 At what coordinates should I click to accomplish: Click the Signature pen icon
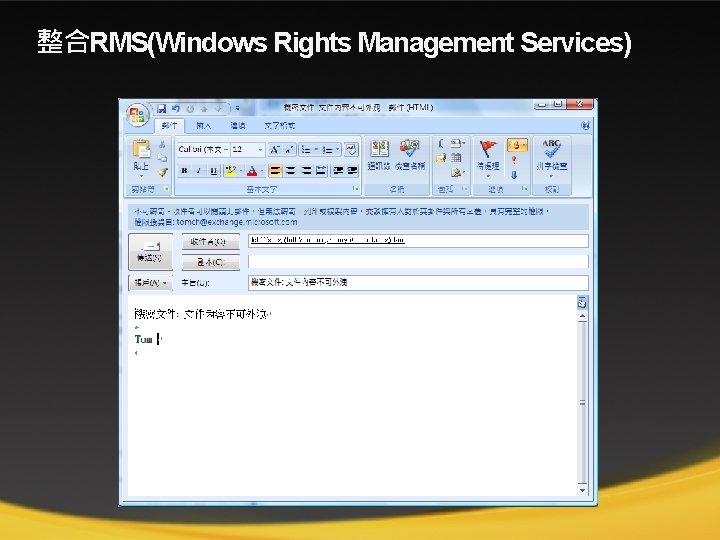point(457,173)
